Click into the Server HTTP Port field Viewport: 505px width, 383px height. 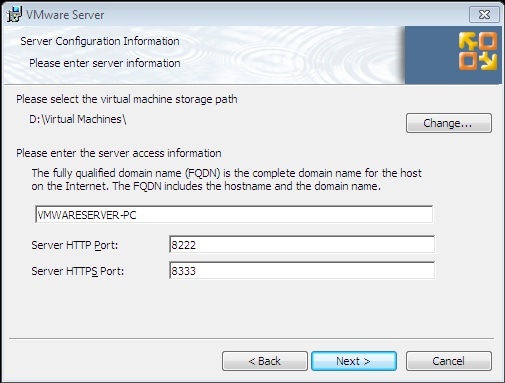tap(302, 245)
